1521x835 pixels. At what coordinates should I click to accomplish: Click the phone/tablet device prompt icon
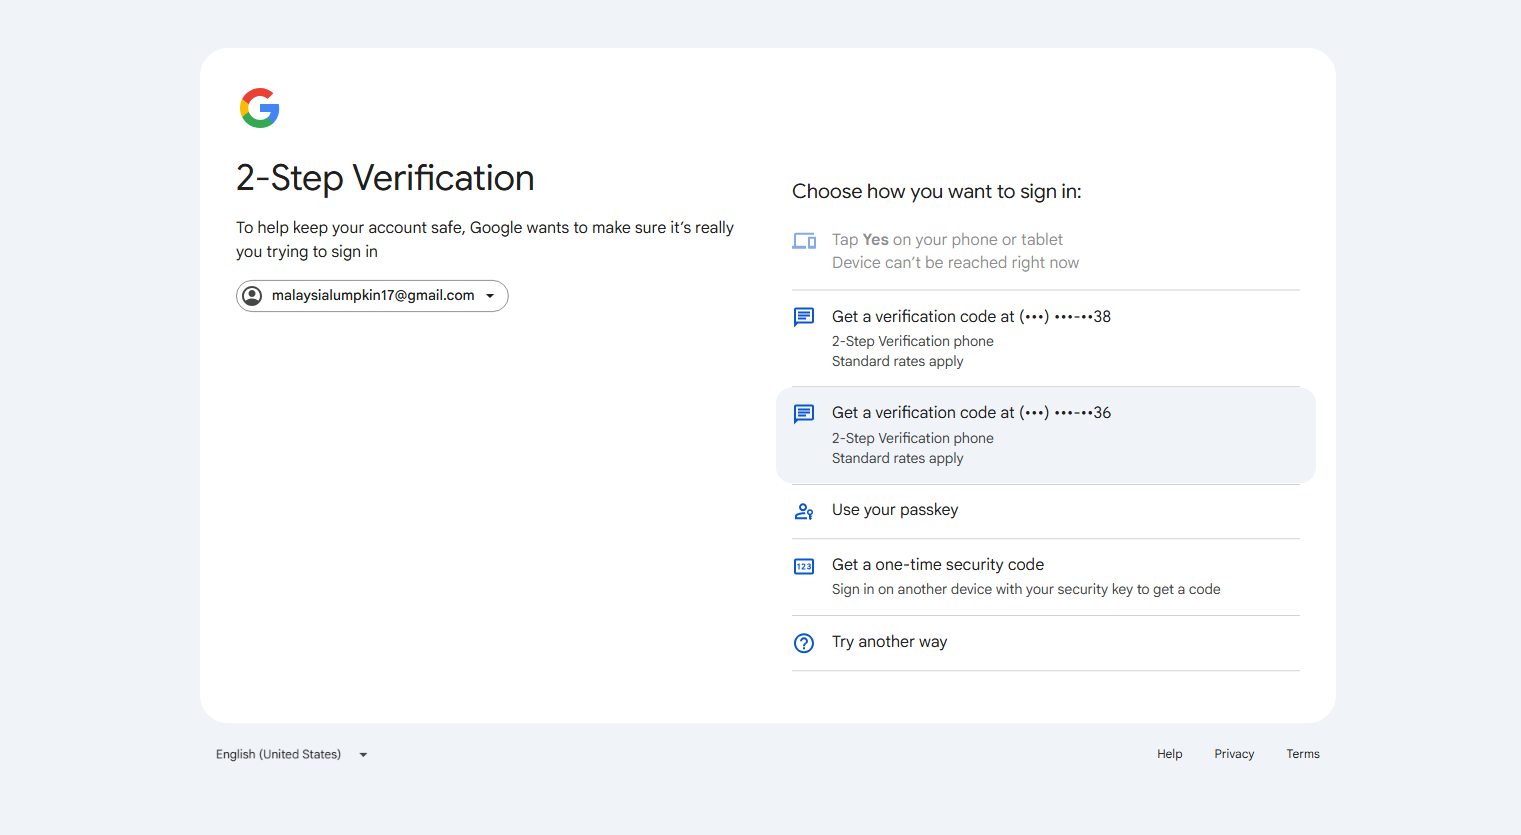[804, 241]
